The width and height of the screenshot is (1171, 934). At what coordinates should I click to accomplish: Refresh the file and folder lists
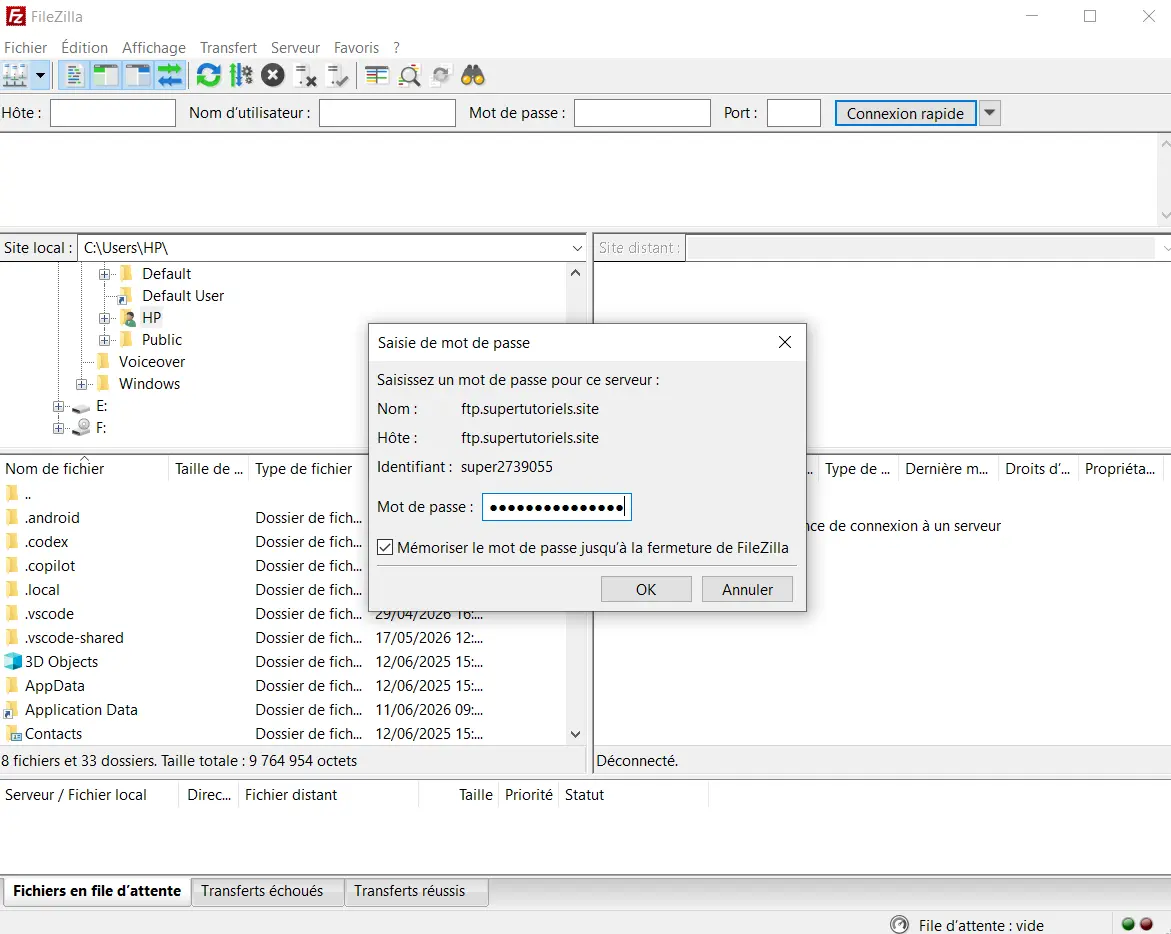coord(208,75)
